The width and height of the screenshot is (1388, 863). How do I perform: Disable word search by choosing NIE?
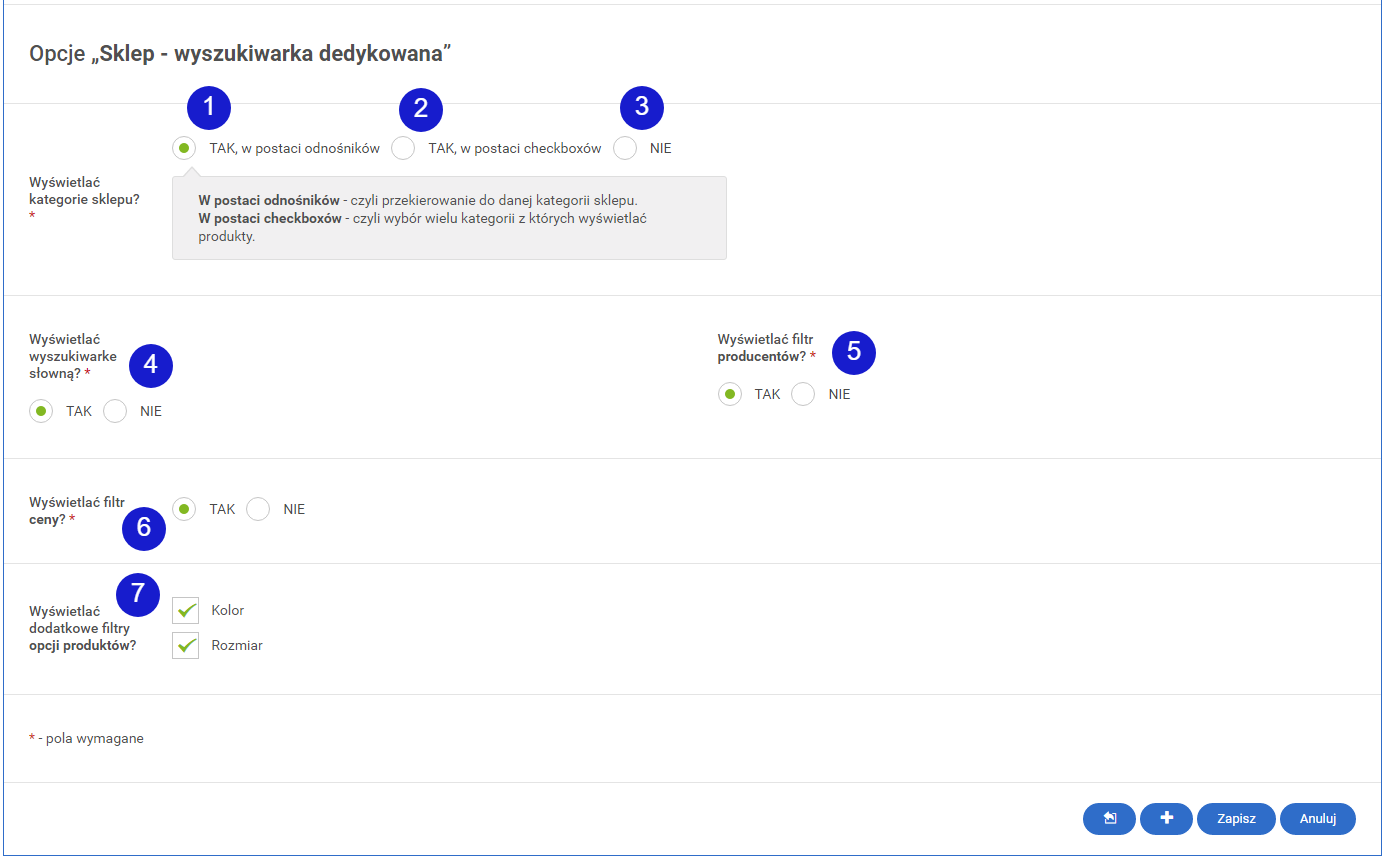tap(115, 411)
